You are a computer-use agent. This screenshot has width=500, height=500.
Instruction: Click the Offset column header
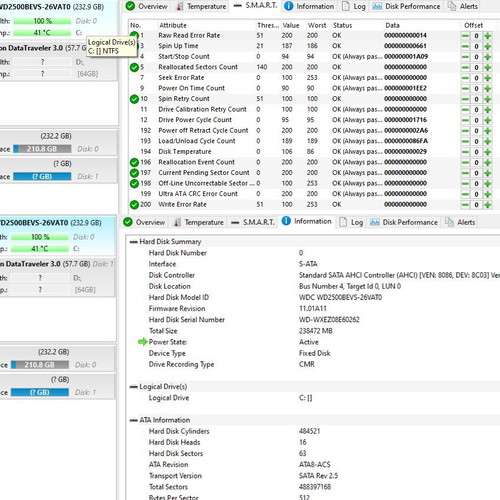[x=473, y=25]
